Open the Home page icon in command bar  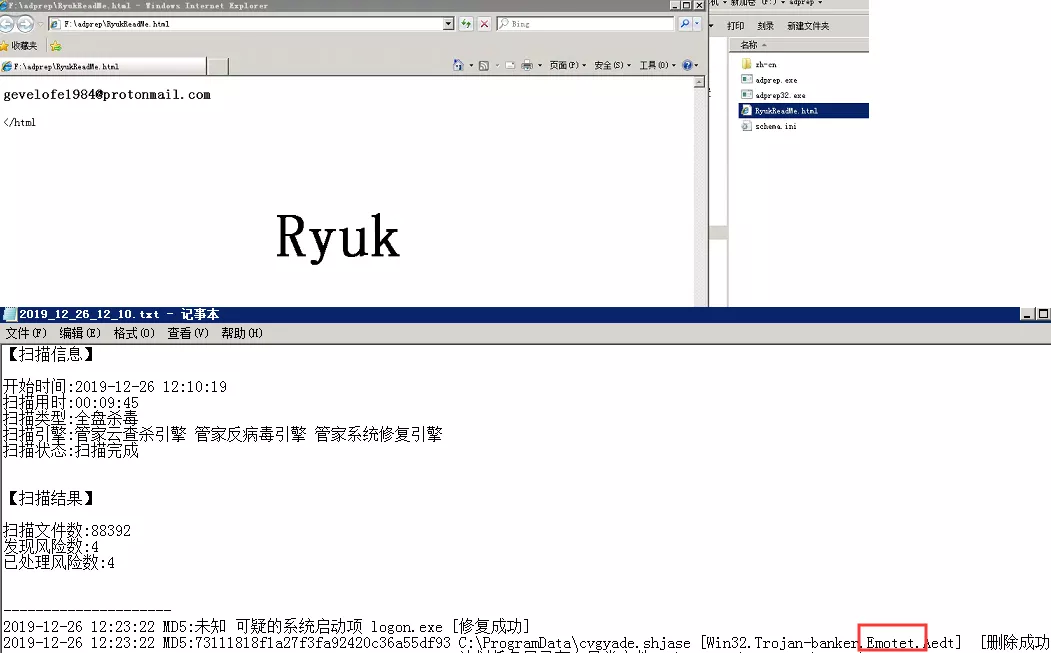pos(459,65)
